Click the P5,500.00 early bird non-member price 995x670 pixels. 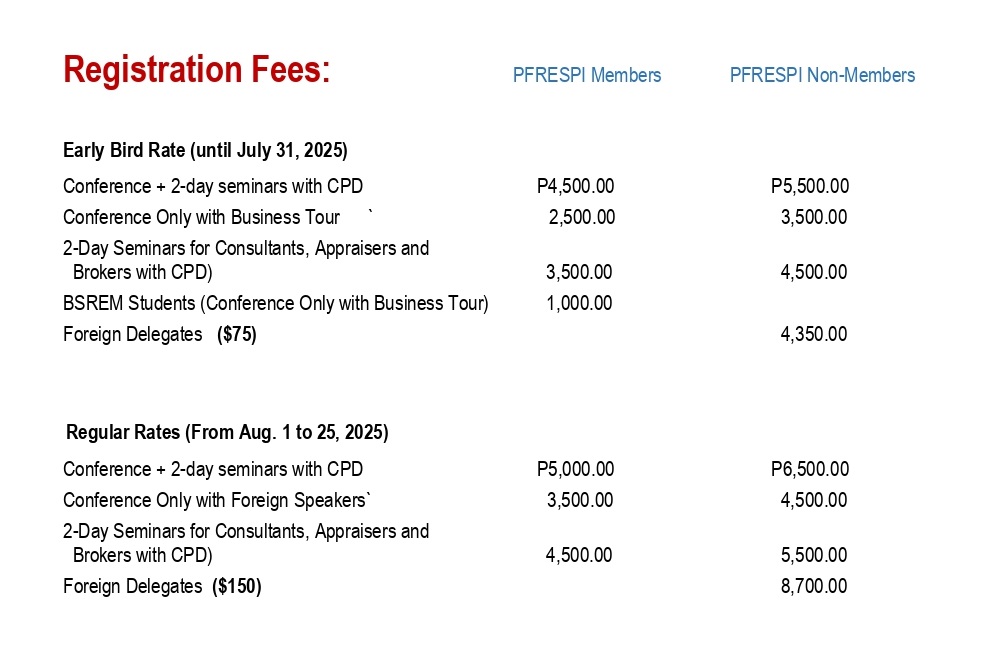810,186
